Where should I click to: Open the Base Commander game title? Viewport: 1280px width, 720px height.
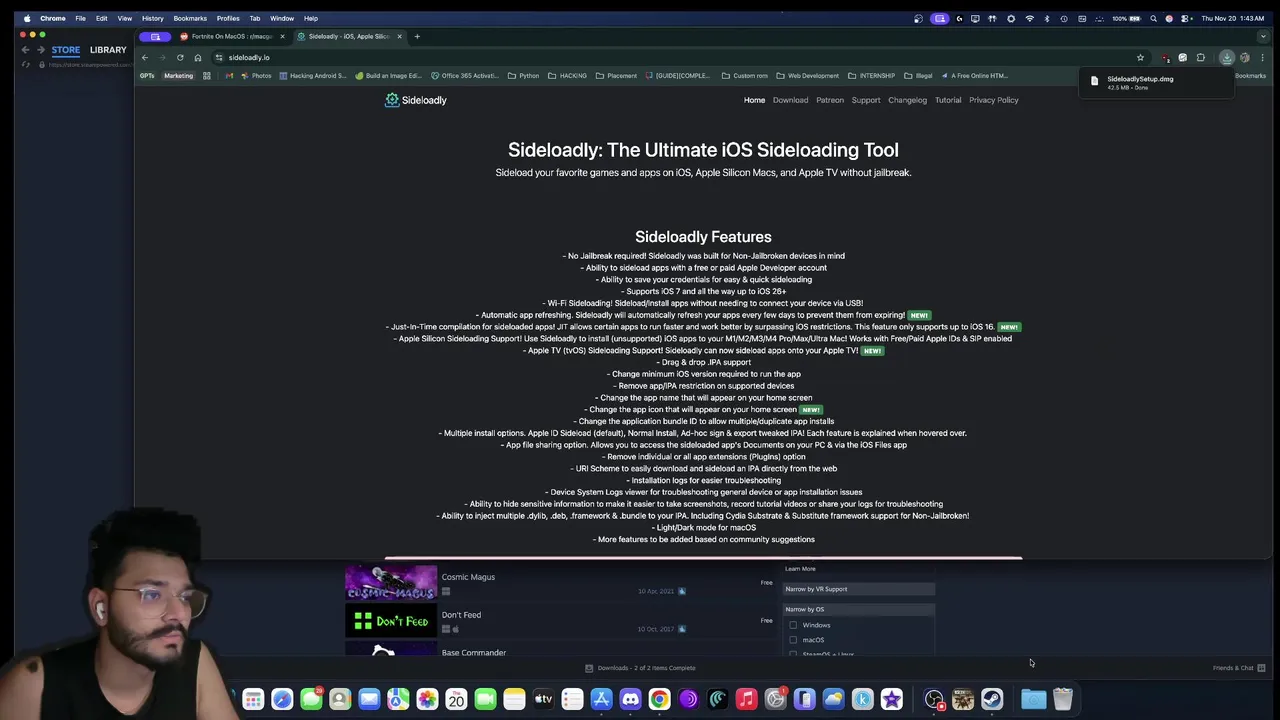point(474,653)
